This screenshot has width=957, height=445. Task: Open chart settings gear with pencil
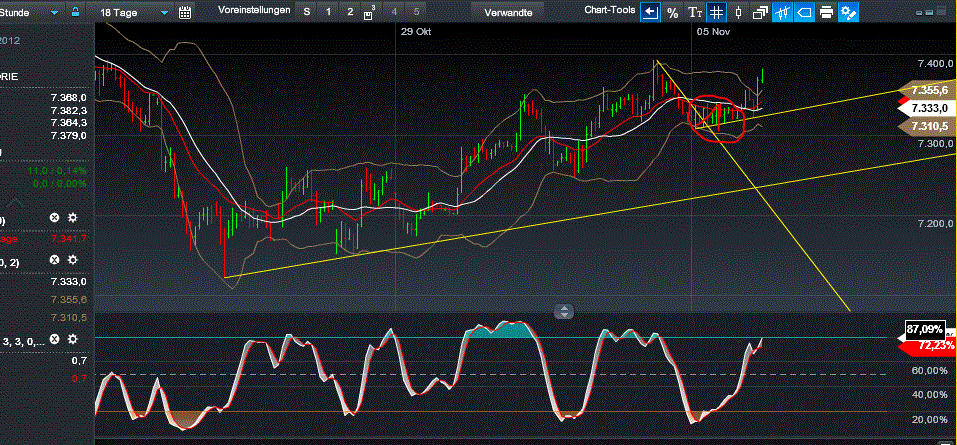pyautogui.click(x=849, y=13)
